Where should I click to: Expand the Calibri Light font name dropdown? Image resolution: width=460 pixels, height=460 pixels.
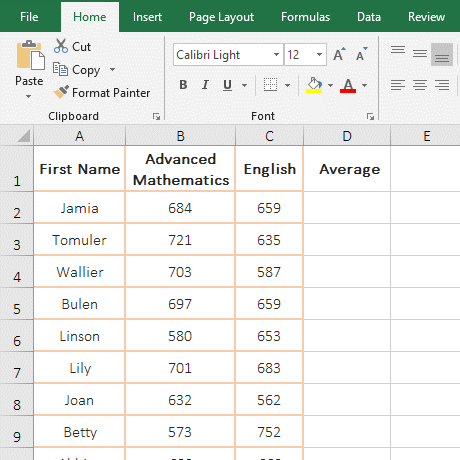point(276,54)
